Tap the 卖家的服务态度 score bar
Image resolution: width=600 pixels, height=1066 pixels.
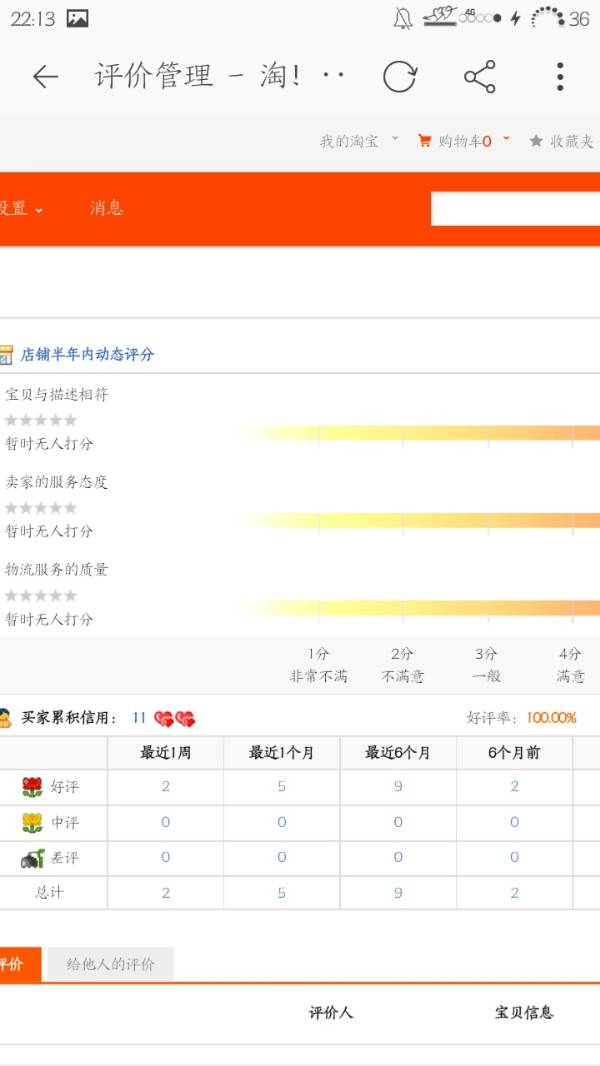[x=421, y=521]
